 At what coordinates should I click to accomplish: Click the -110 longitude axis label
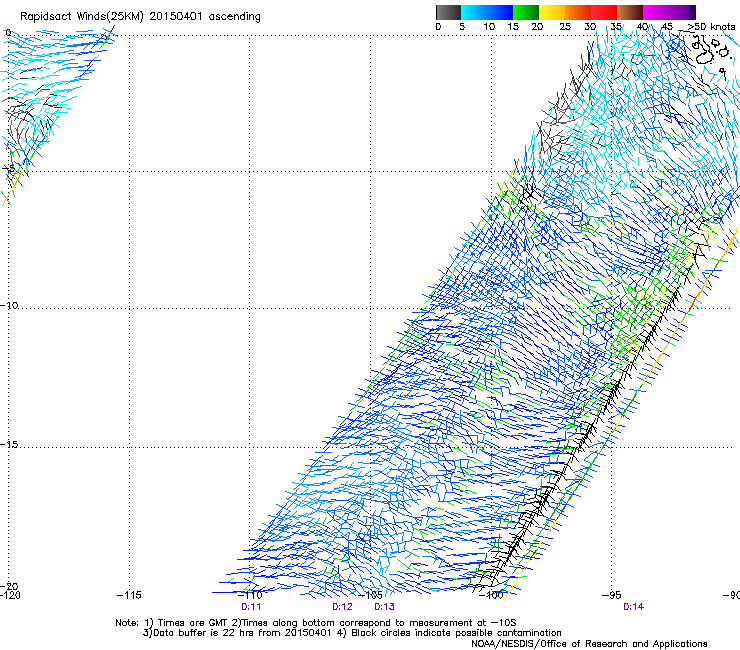(250, 595)
